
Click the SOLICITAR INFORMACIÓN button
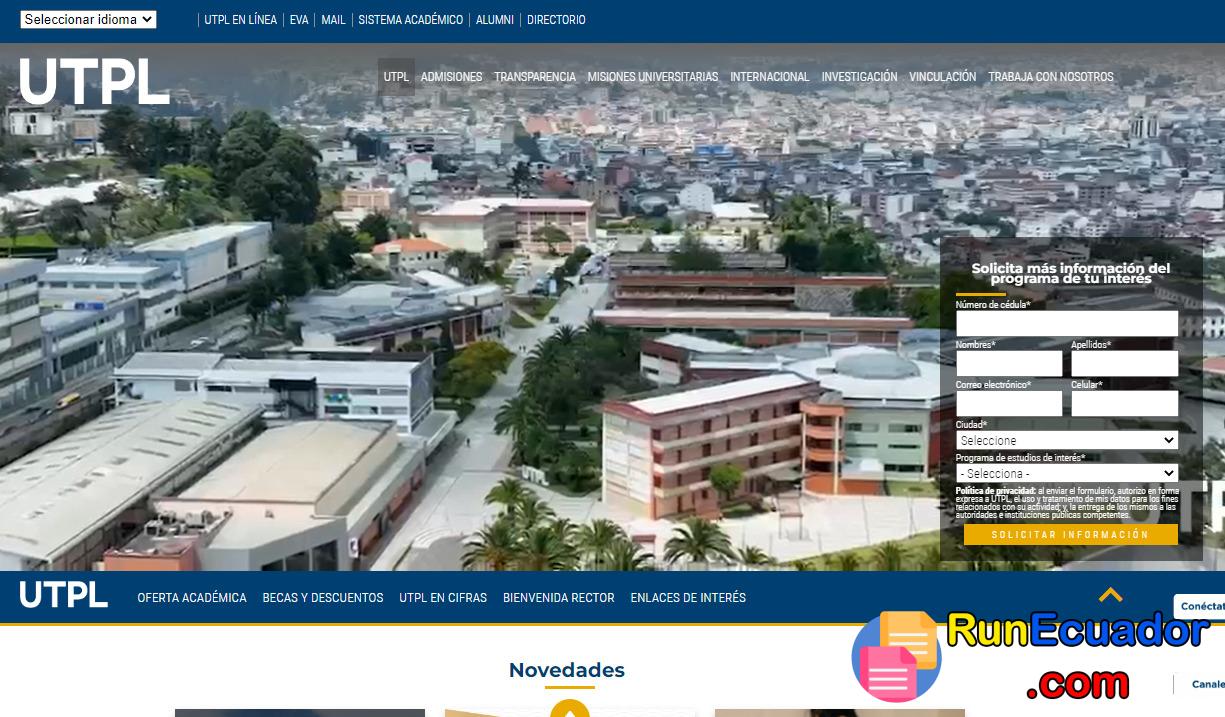coord(1071,534)
